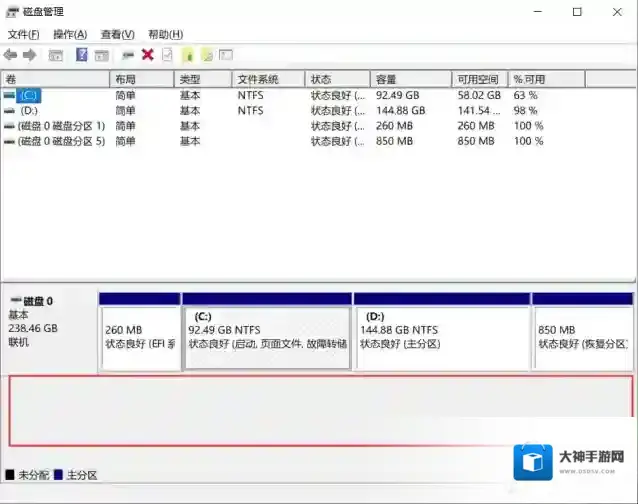Sort by the 类型 column header
Viewport: 638px width, 504px height.
tap(203, 79)
